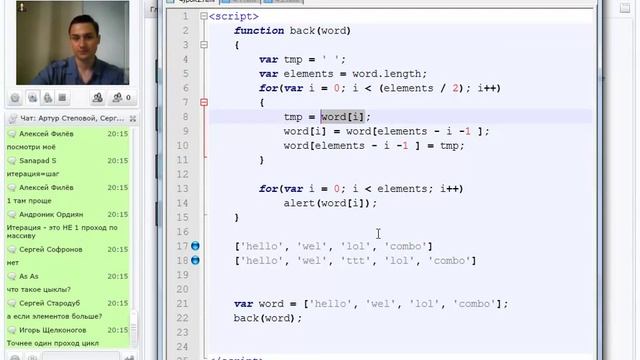This screenshot has height=360, width=640.
Task: Click line number 8 in the gutter
Action: click(185, 117)
